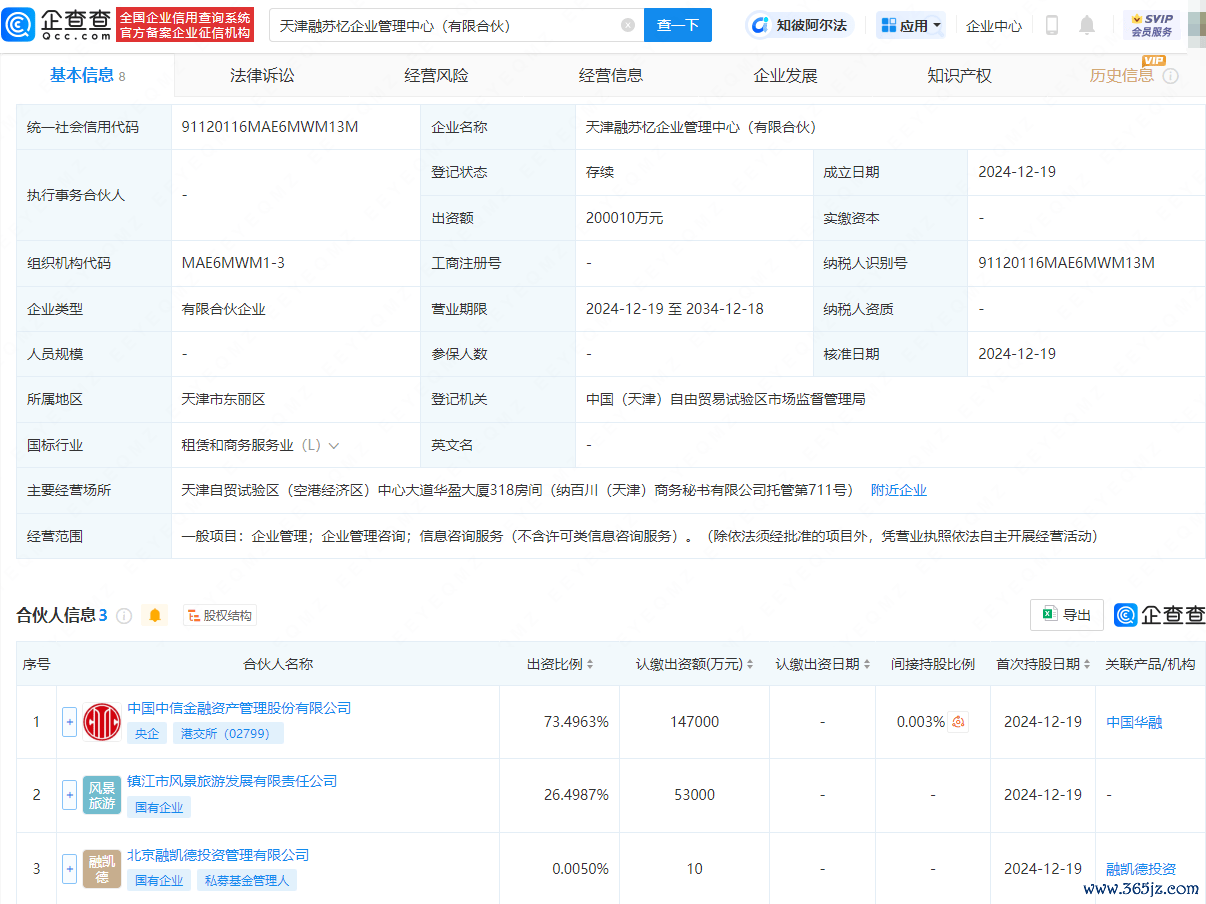
Task: Click the 导出 export button
Action: pos(1067,615)
